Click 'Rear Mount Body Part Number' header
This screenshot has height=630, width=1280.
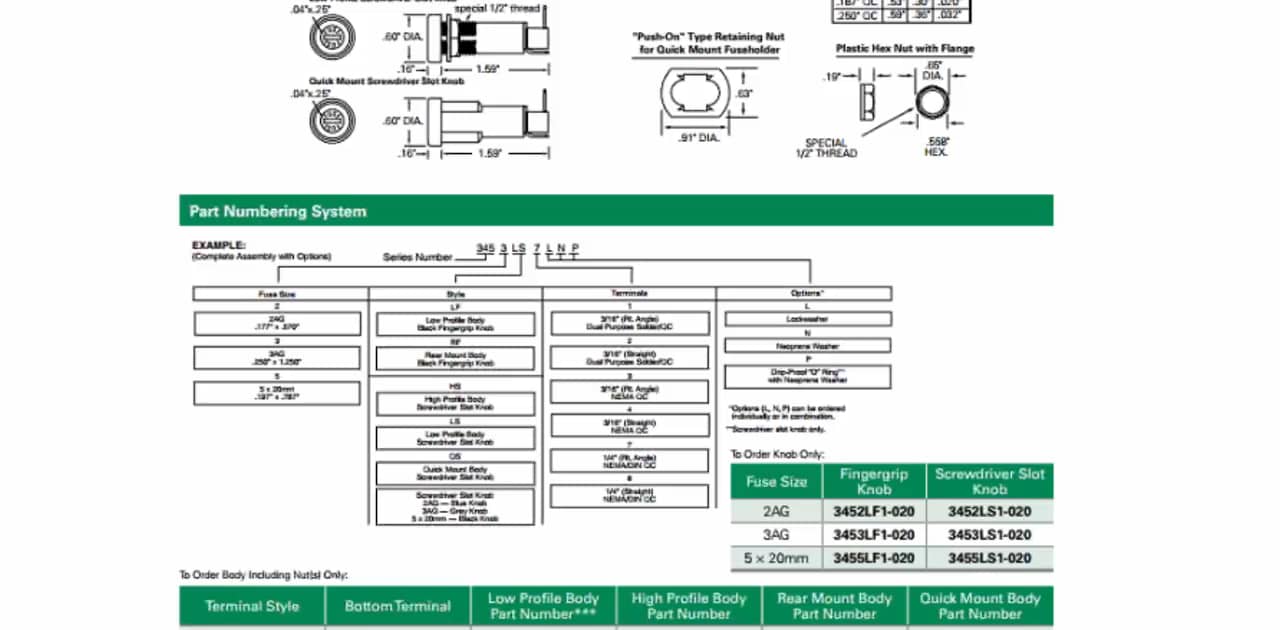pos(834,606)
